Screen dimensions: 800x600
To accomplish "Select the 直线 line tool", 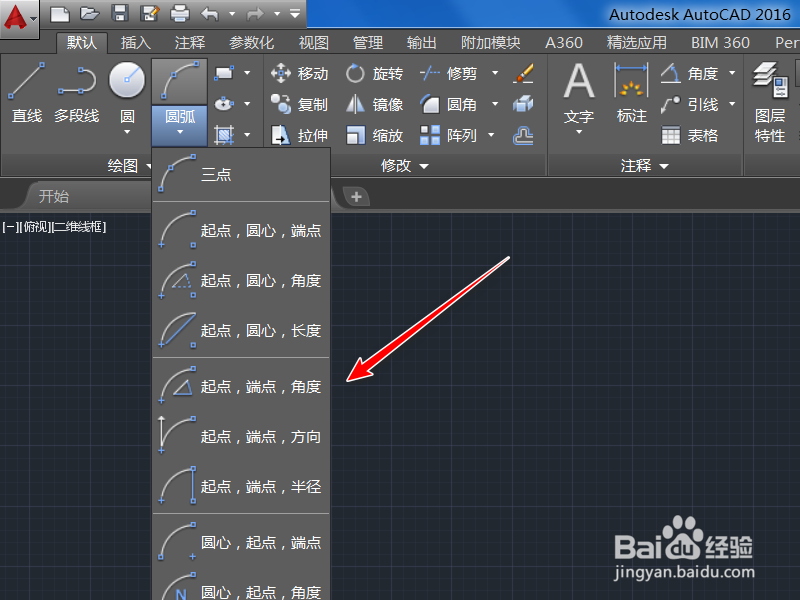I will coord(27,92).
